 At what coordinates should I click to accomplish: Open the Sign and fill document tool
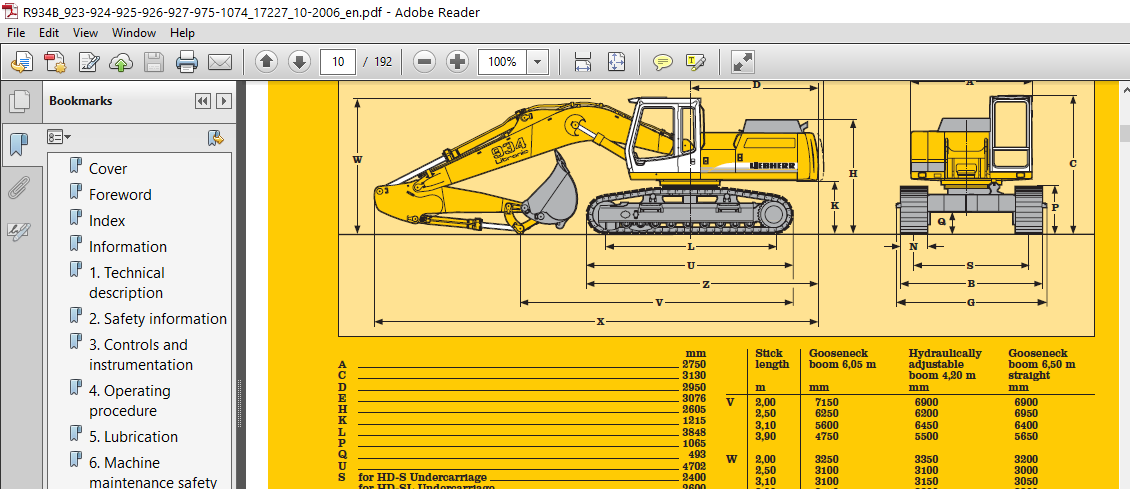coord(89,62)
